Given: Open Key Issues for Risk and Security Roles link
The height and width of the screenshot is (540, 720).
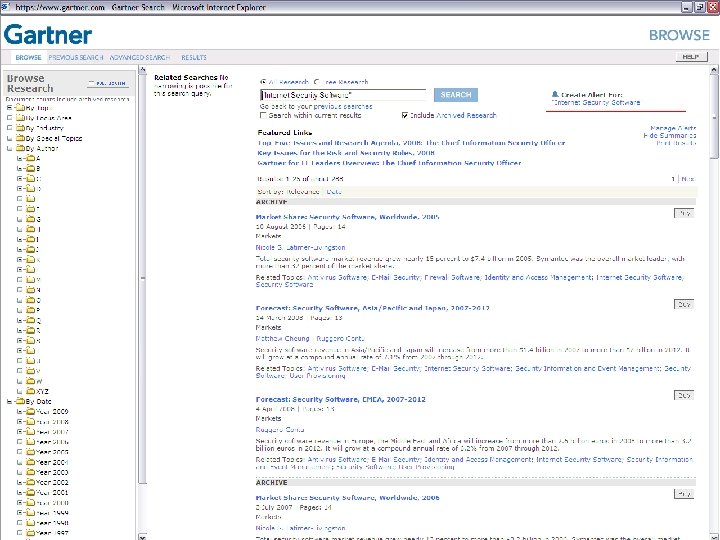Looking at the screenshot, I should (346, 153).
